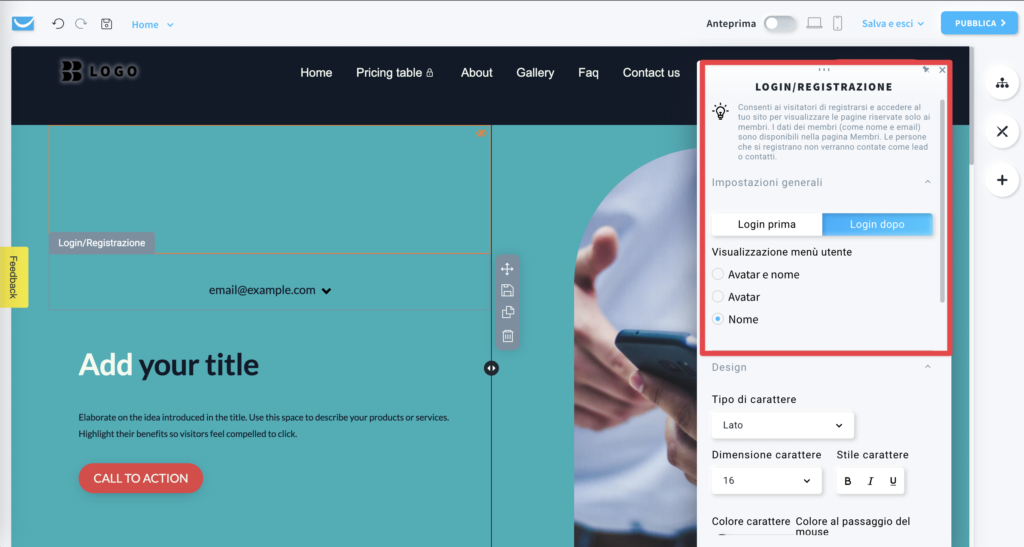Image resolution: width=1024 pixels, height=547 pixels.
Task: Click the hand holding phone image
Action: 635,346
